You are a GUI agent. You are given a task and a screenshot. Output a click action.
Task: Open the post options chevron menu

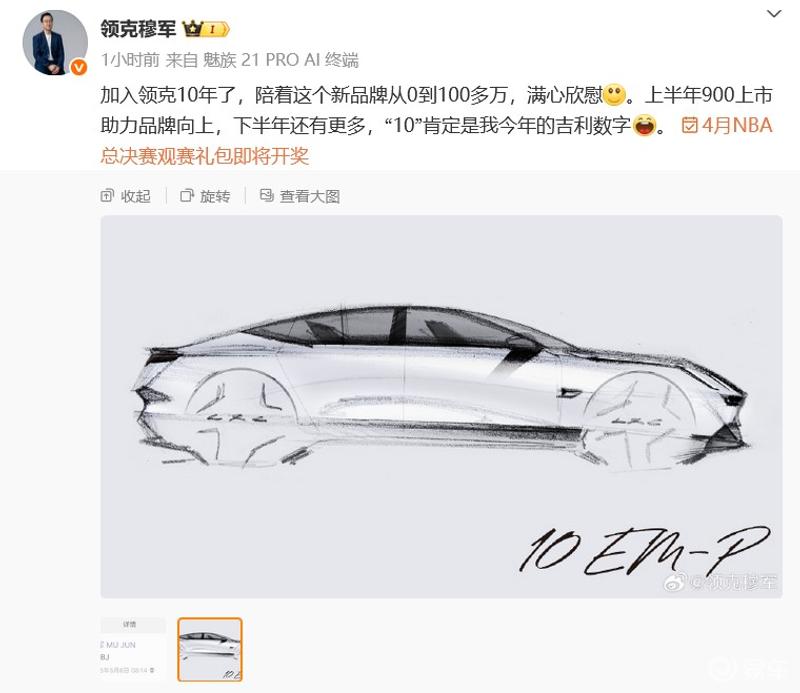pyautogui.click(x=774, y=14)
